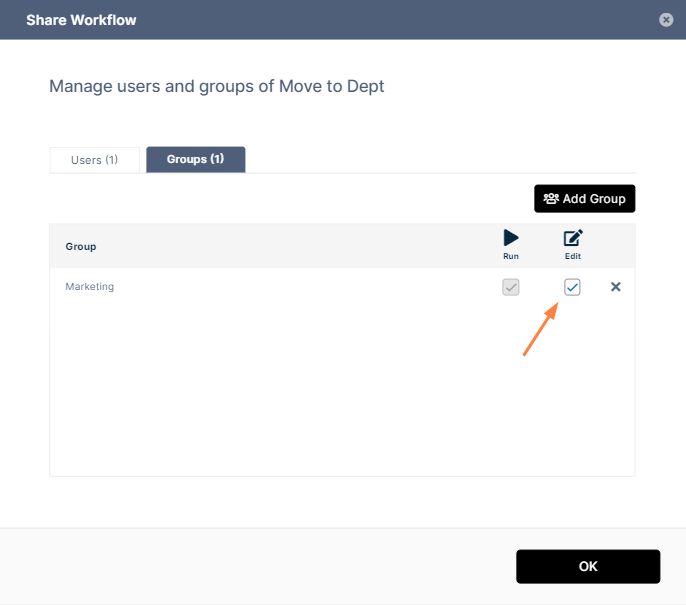Click the Share Workflow title bar text
Screen dimensions: 686x605
pos(81,20)
